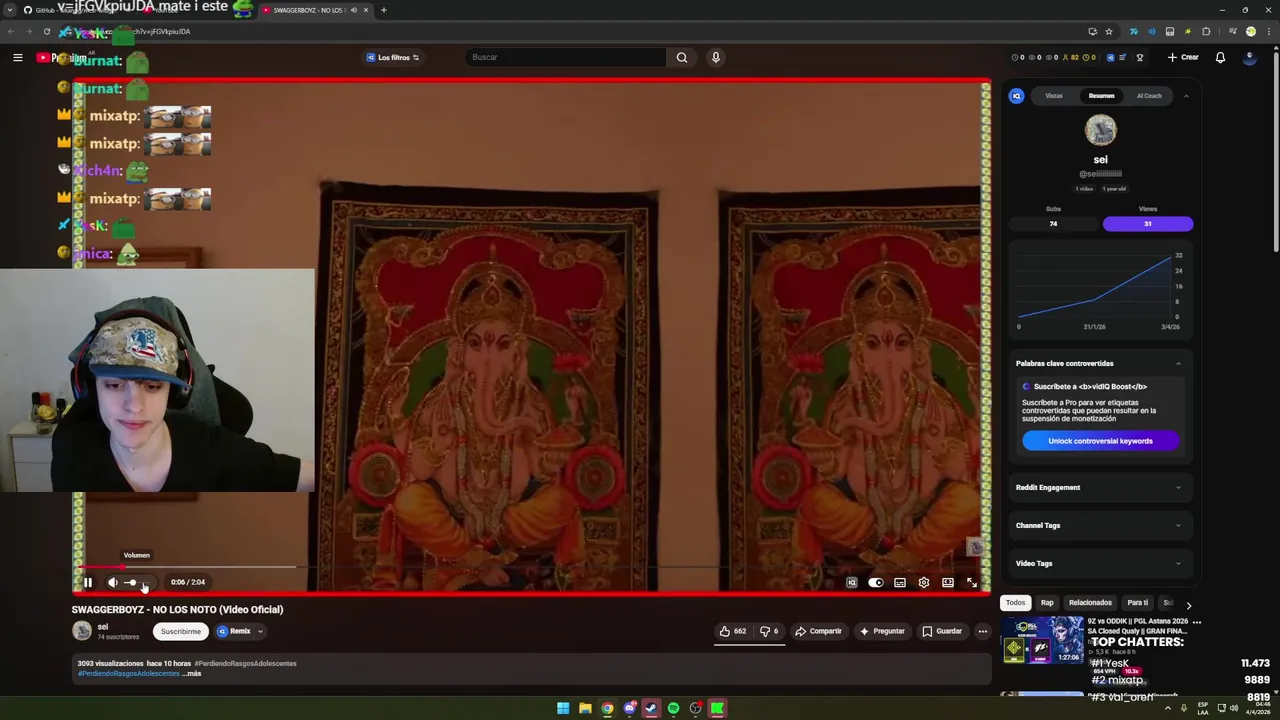Click the #PerdiendoRasgosAdolescentes blue hashtag link
The width and height of the screenshot is (1280, 720).
pyautogui.click(x=128, y=674)
